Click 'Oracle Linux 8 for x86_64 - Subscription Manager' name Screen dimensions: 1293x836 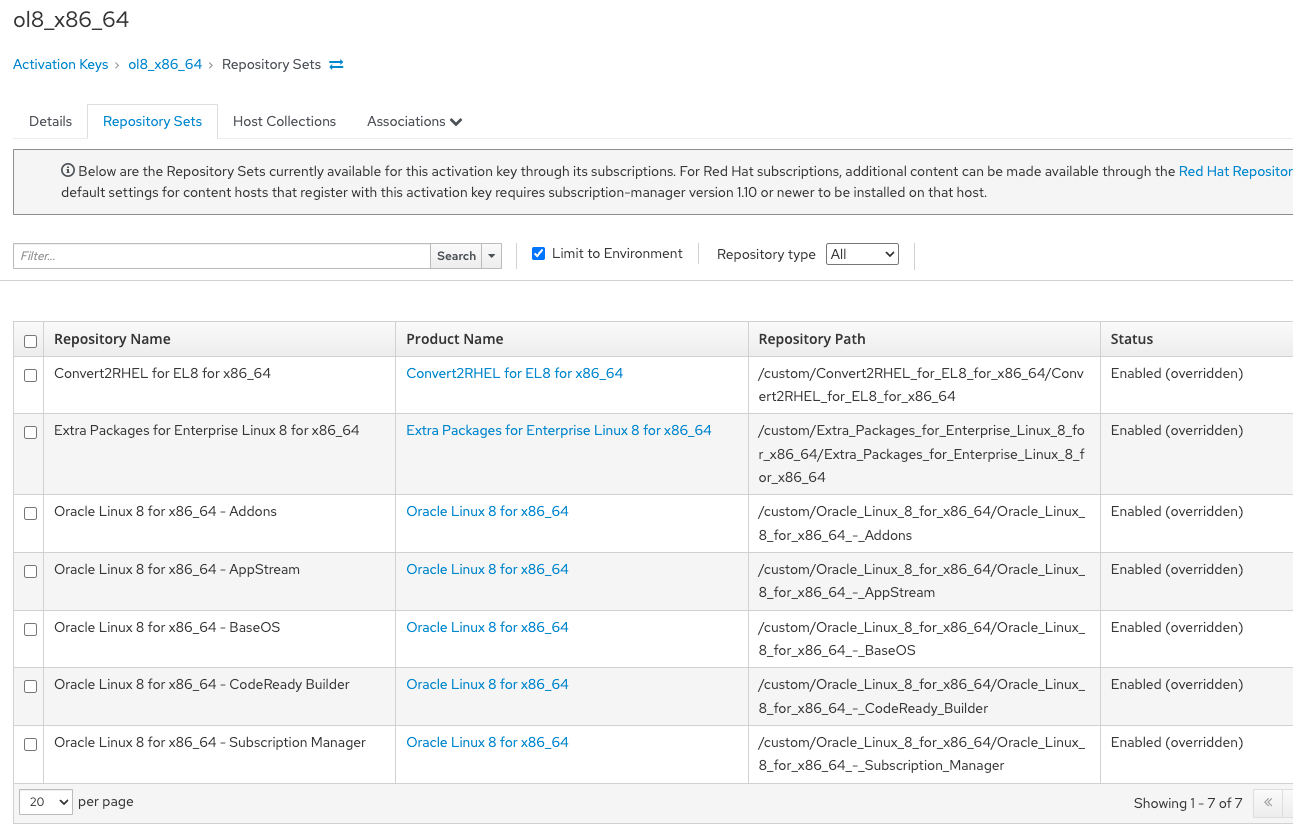pyautogui.click(x=210, y=742)
